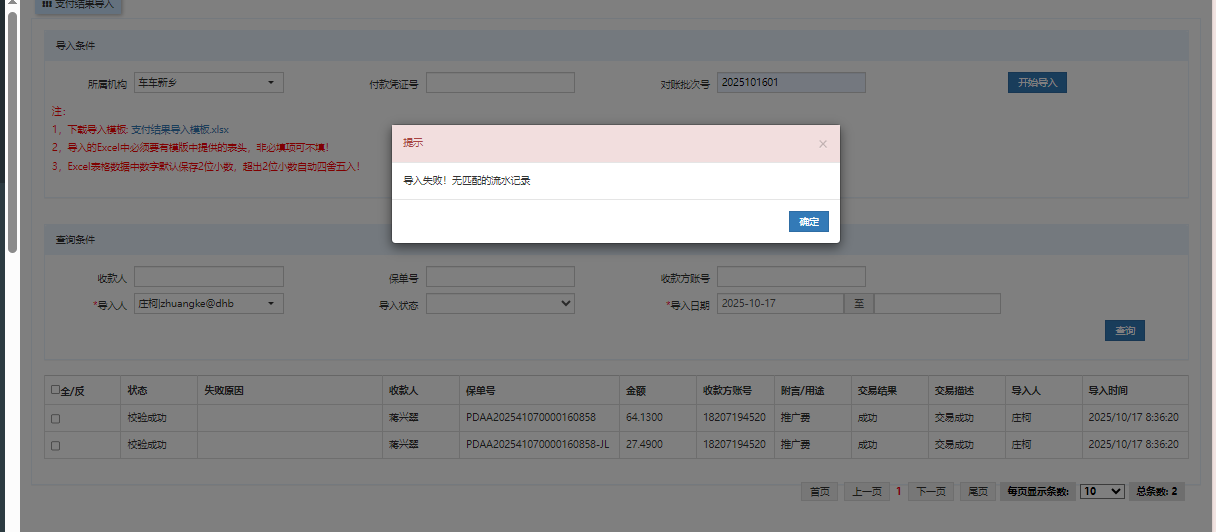The height and width of the screenshot is (532, 1216).
Task: Click page number 1 in pagination
Action: [899, 492]
